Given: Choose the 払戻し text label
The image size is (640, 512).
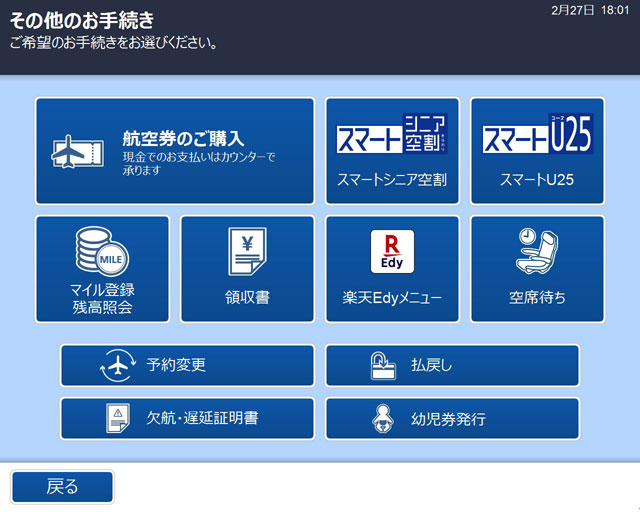Looking at the screenshot, I should pyautogui.click(x=432, y=366).
